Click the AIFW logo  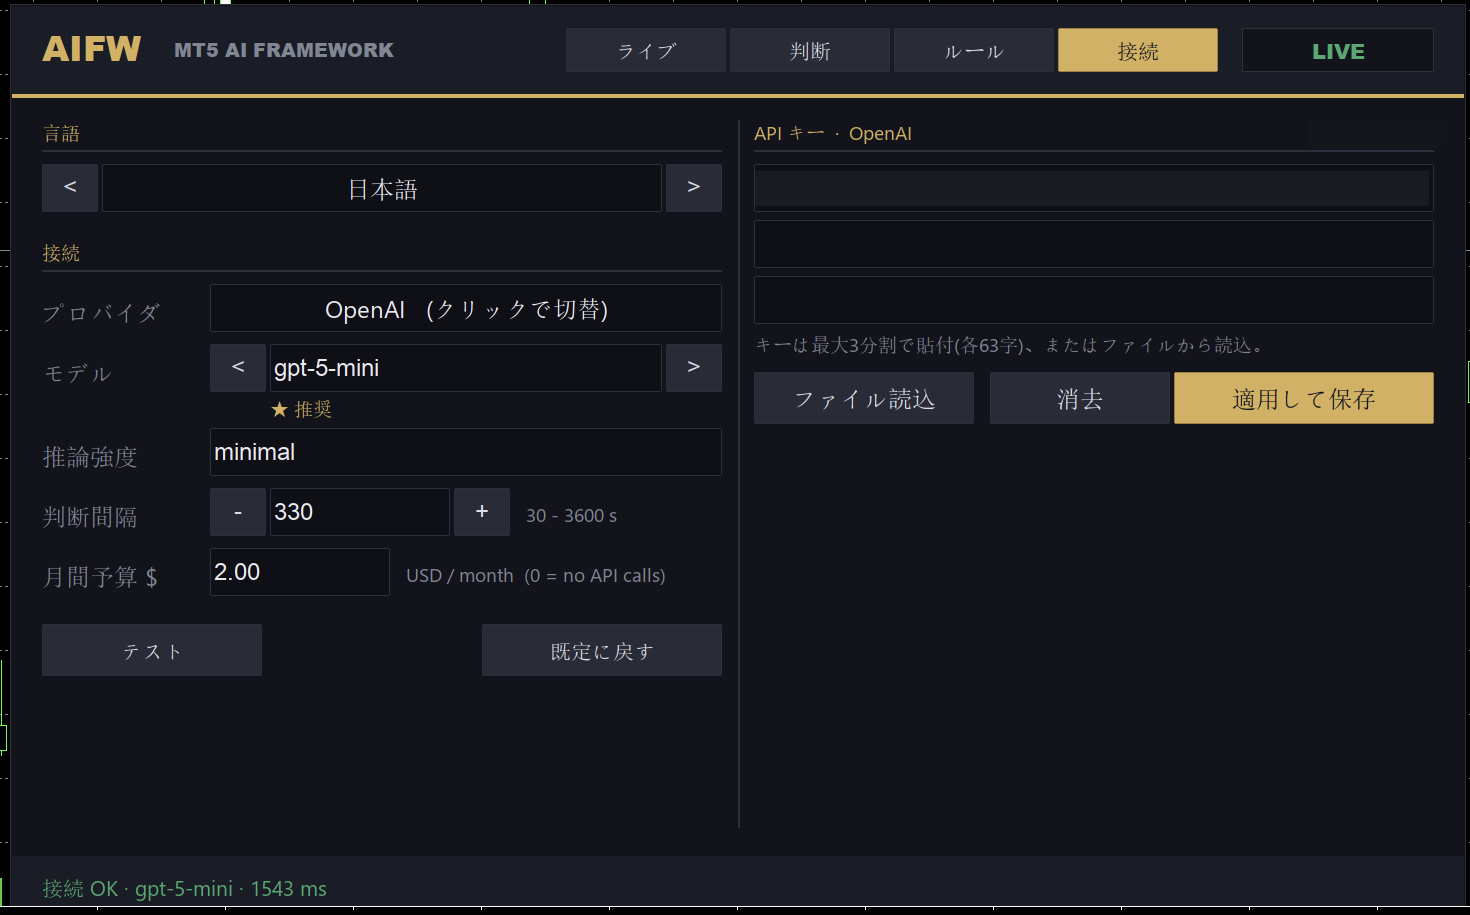pos(92,50)
